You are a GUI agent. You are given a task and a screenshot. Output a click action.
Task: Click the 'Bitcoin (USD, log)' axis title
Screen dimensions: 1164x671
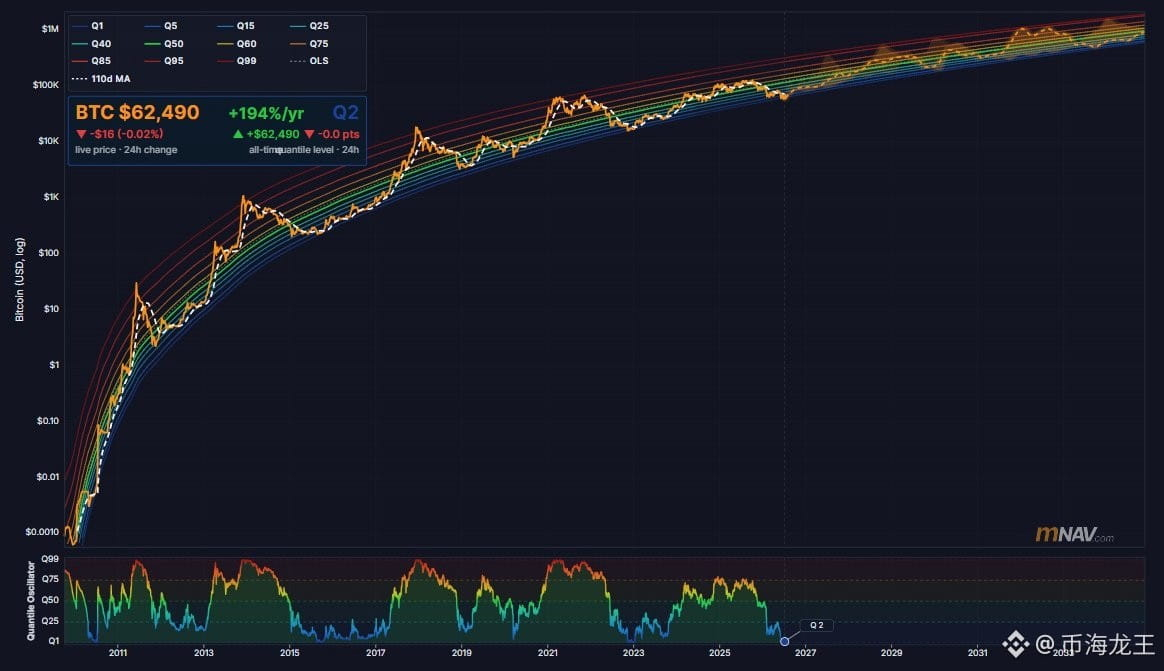point(19,280)
